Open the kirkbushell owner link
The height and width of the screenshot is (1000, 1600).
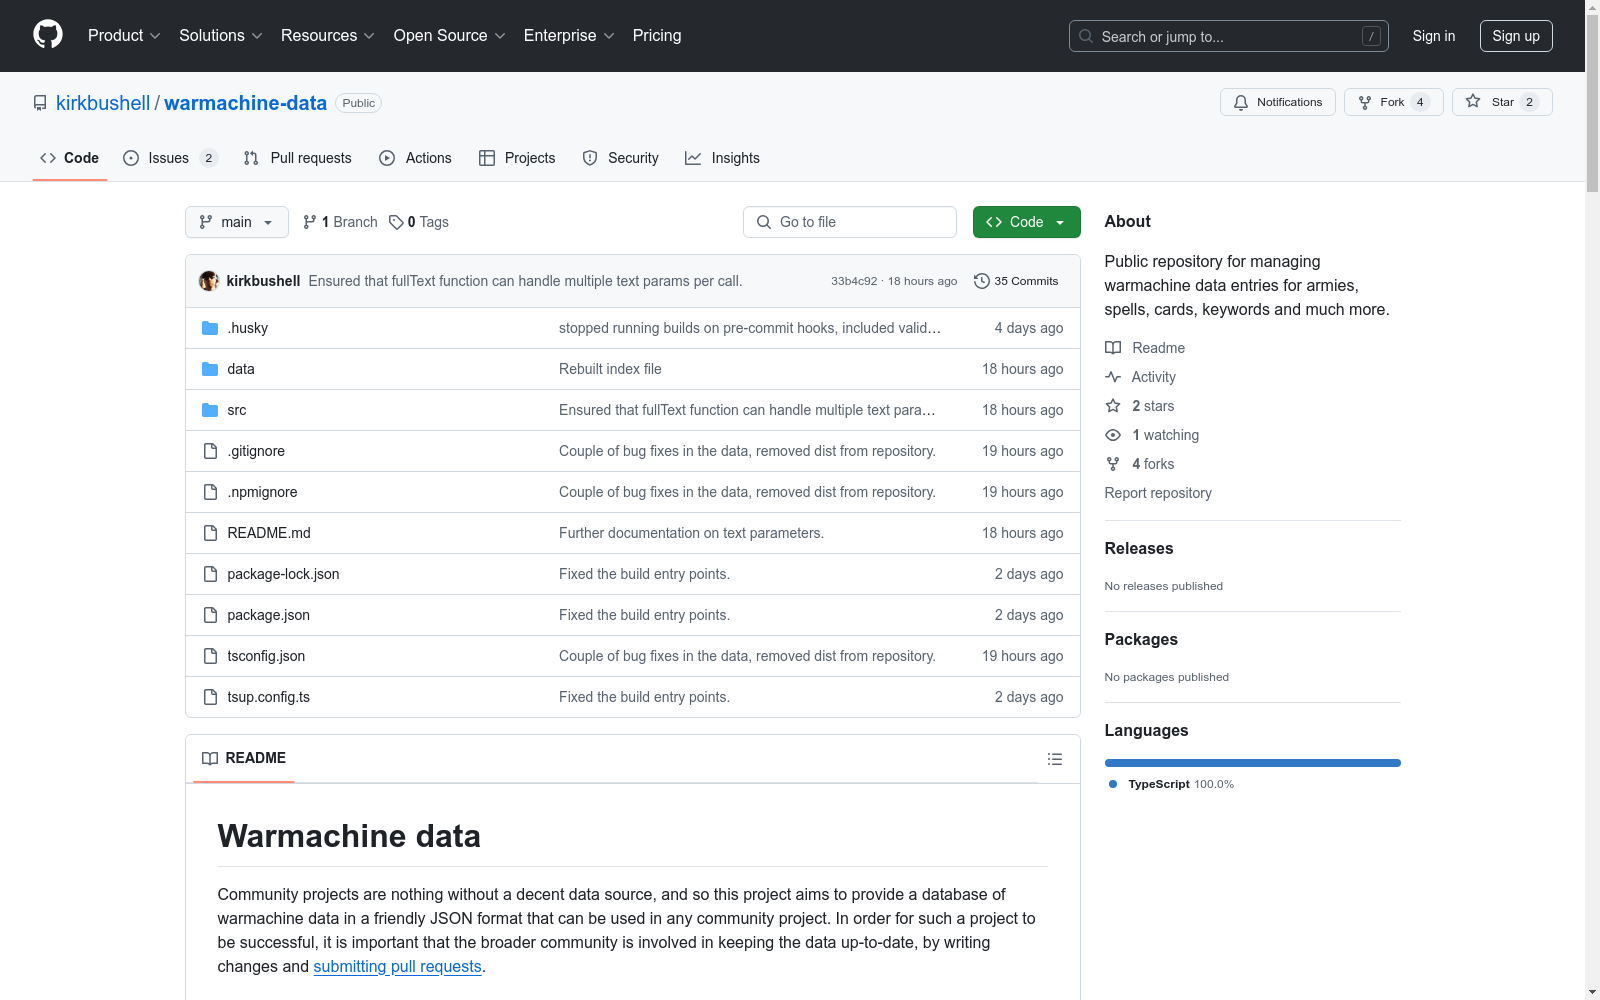click(x=103, y=103)
